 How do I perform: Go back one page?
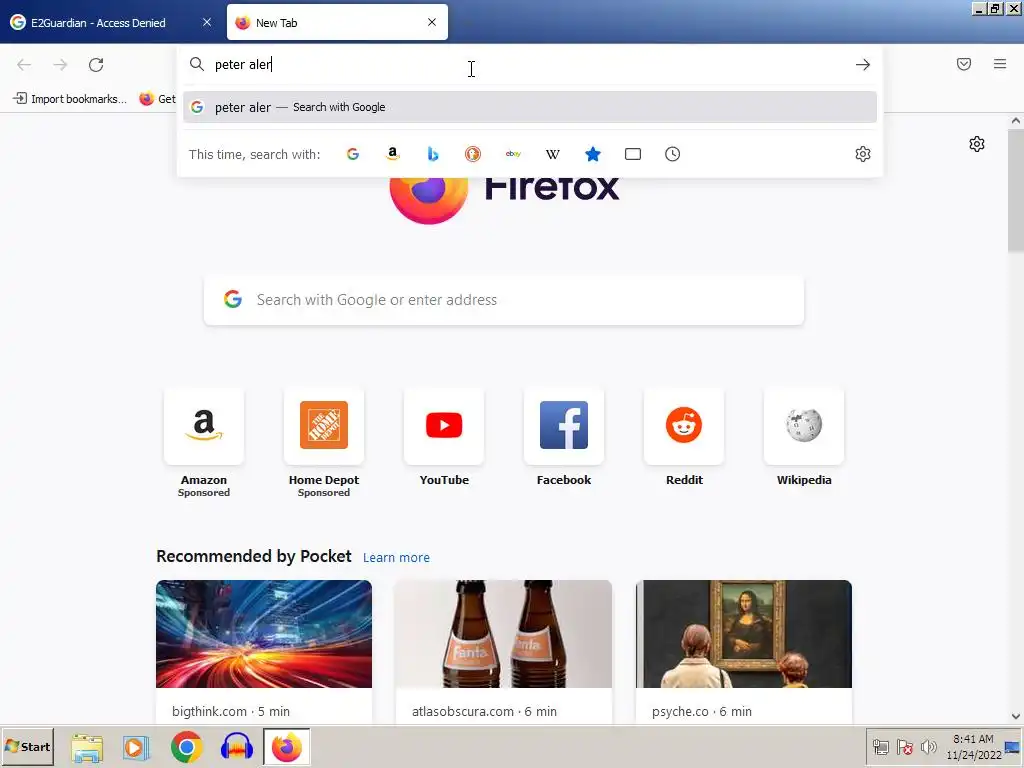pos(24,65)
